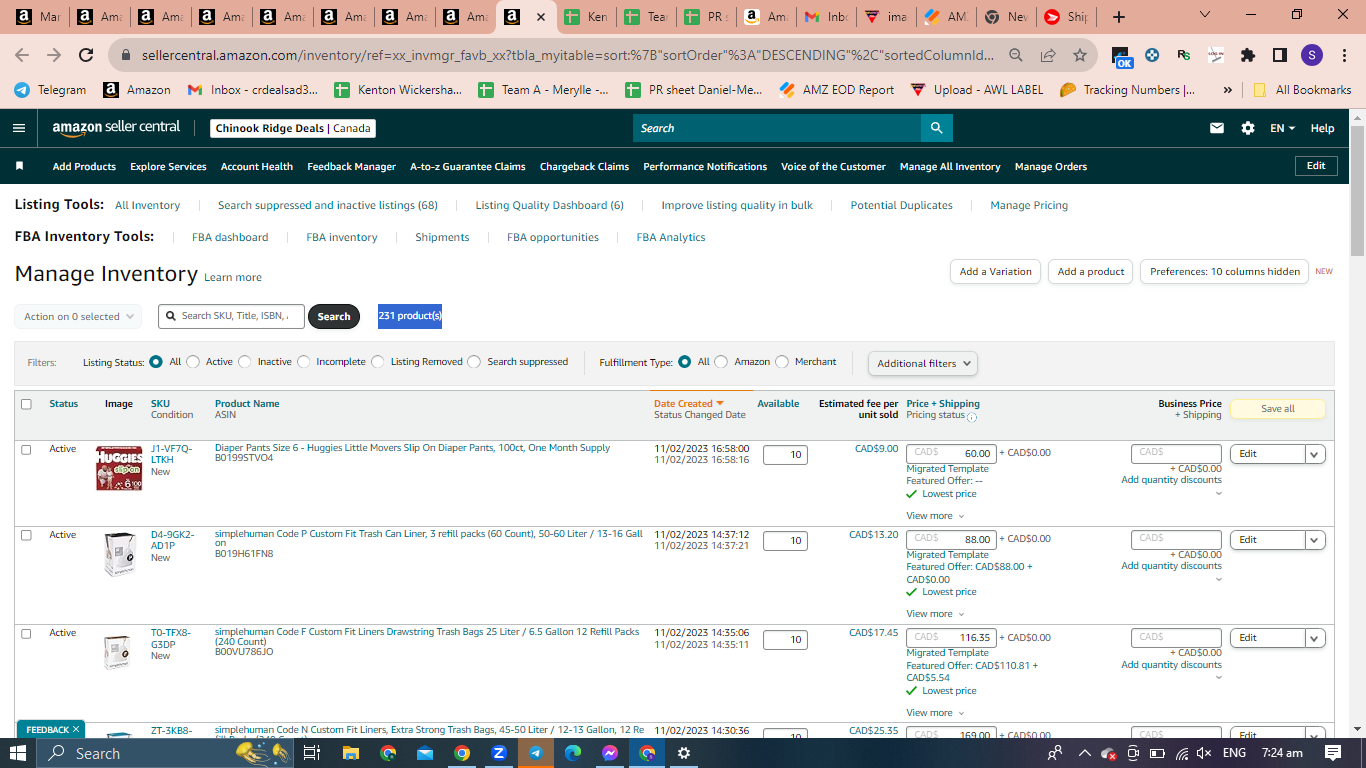The height and width of the screenshot is (768, 1366).
Task: Open the messages envelope icon
Action: (1217, 128)
